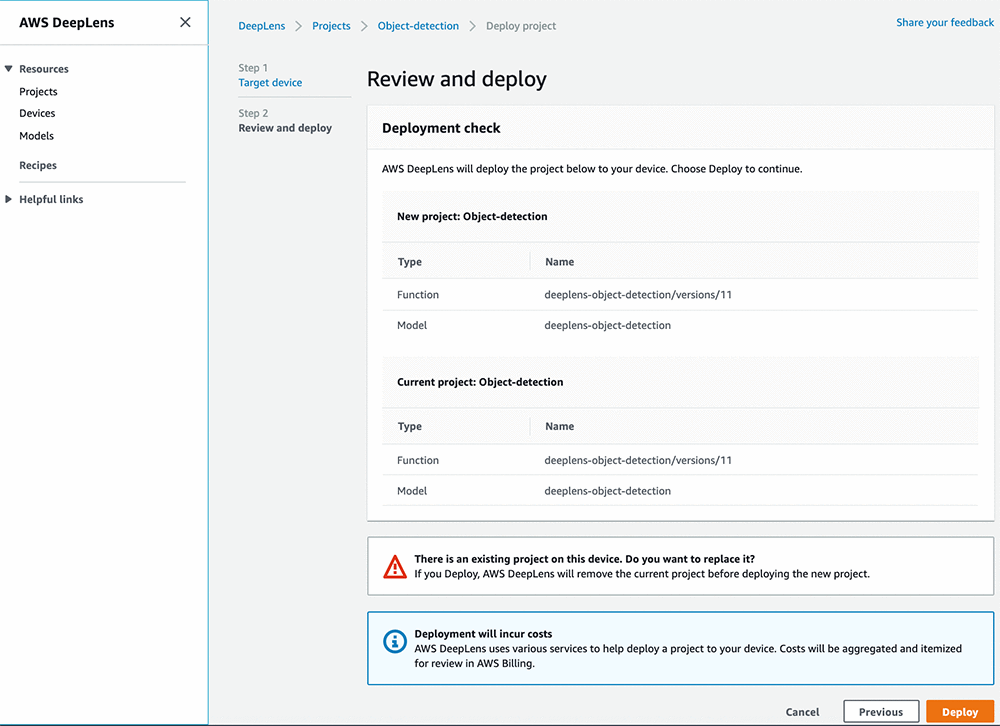Click Review and deploy page heading
The height and width of the screenshot is (726, 1000).
pos(457,79)
